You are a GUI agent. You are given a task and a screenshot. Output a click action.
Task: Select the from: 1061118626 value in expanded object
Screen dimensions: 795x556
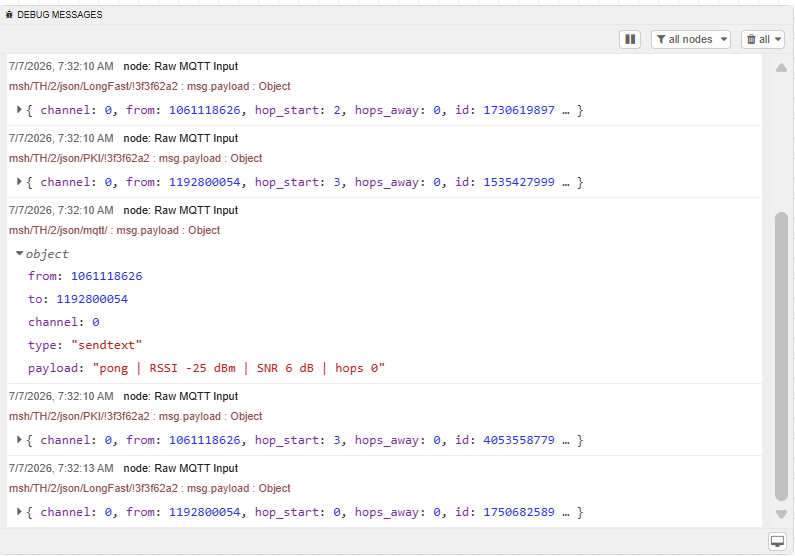[x=106, y=276]
